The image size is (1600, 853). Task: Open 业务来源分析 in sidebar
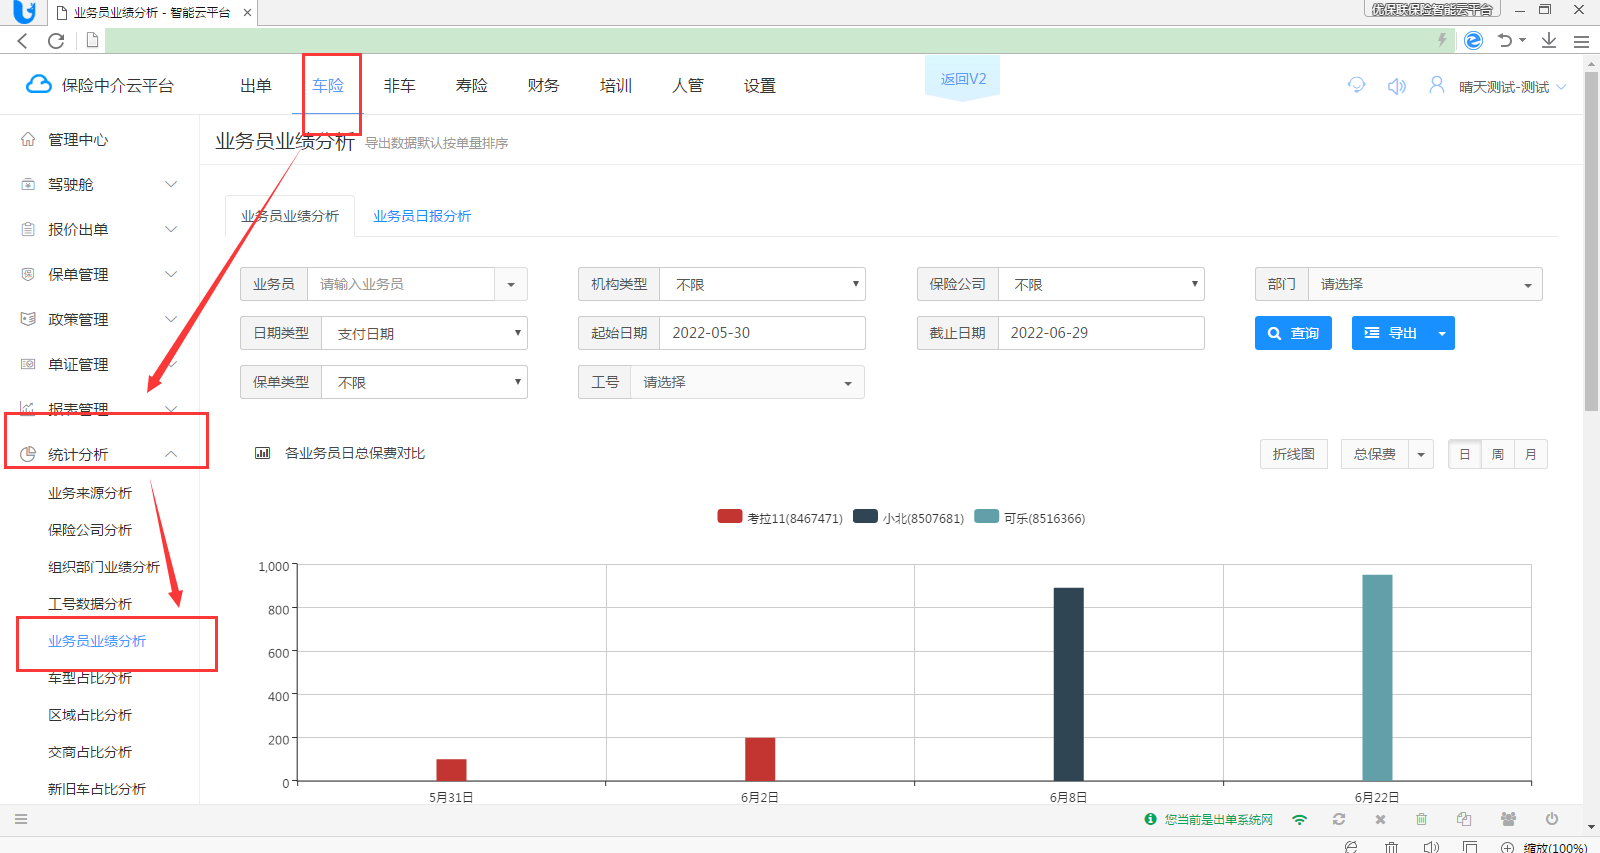[x=90, y=493]
